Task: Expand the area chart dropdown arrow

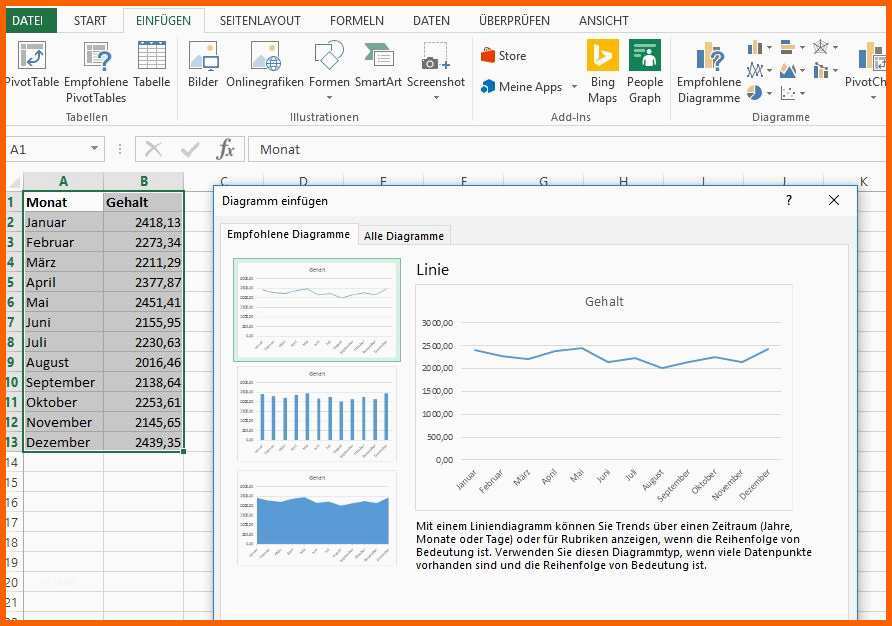Action: pos(802,71)
